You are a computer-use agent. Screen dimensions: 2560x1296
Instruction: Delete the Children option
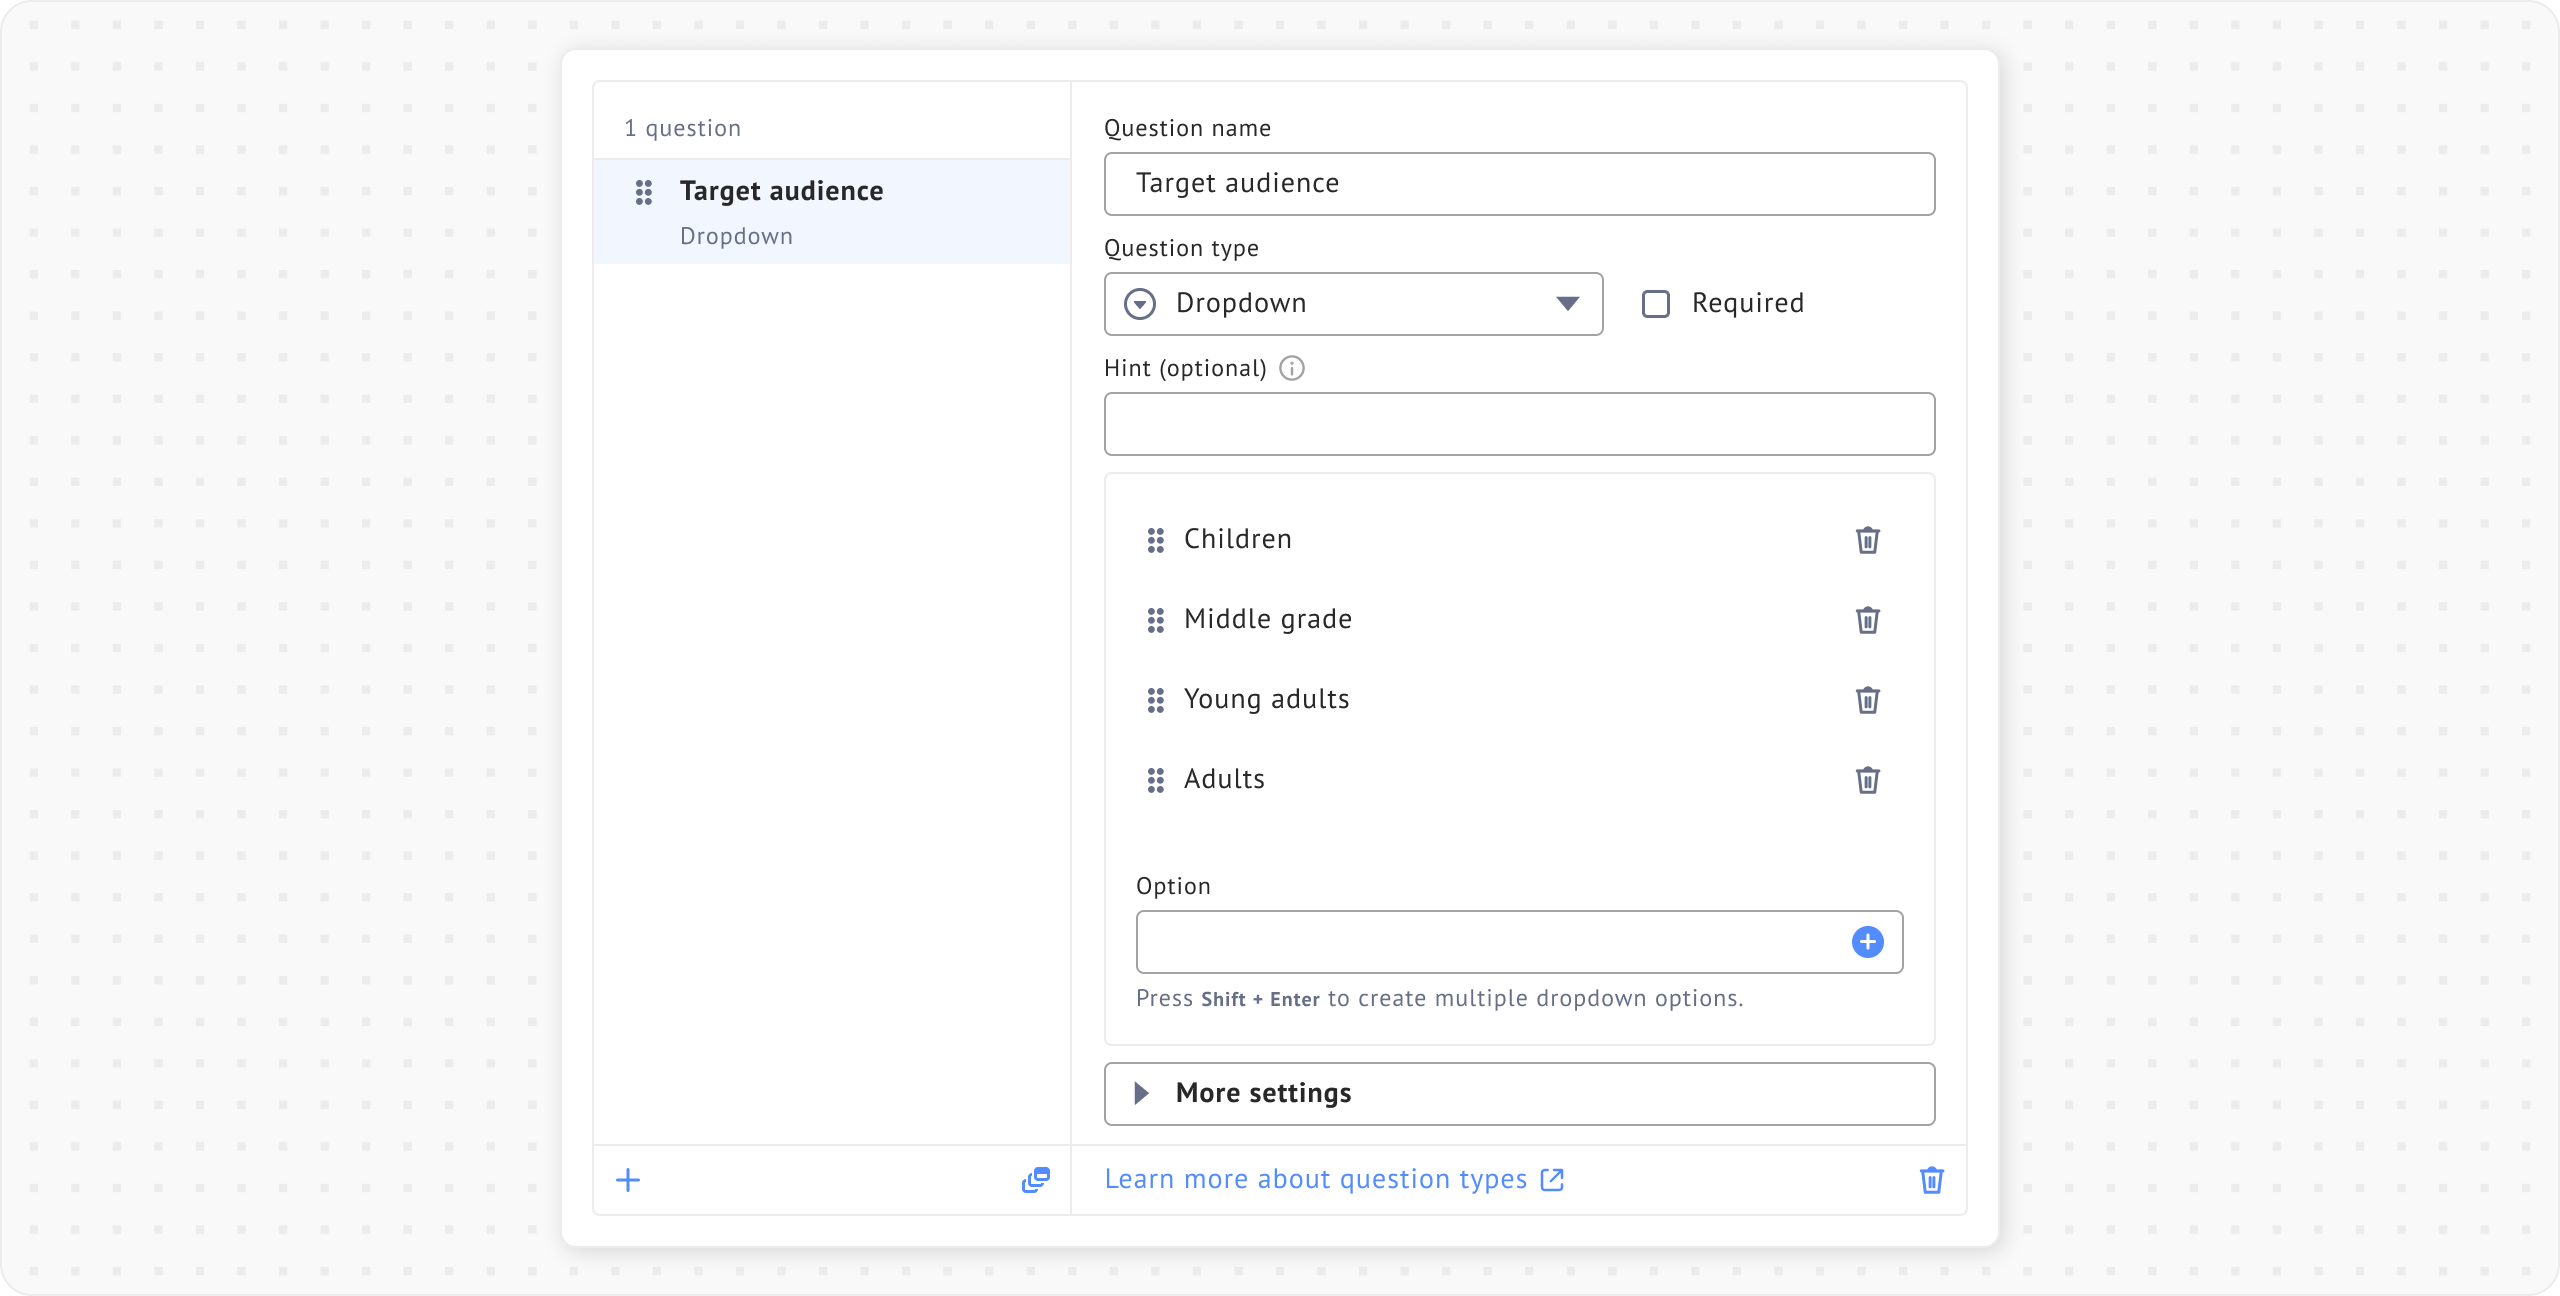pos(1867,540)
